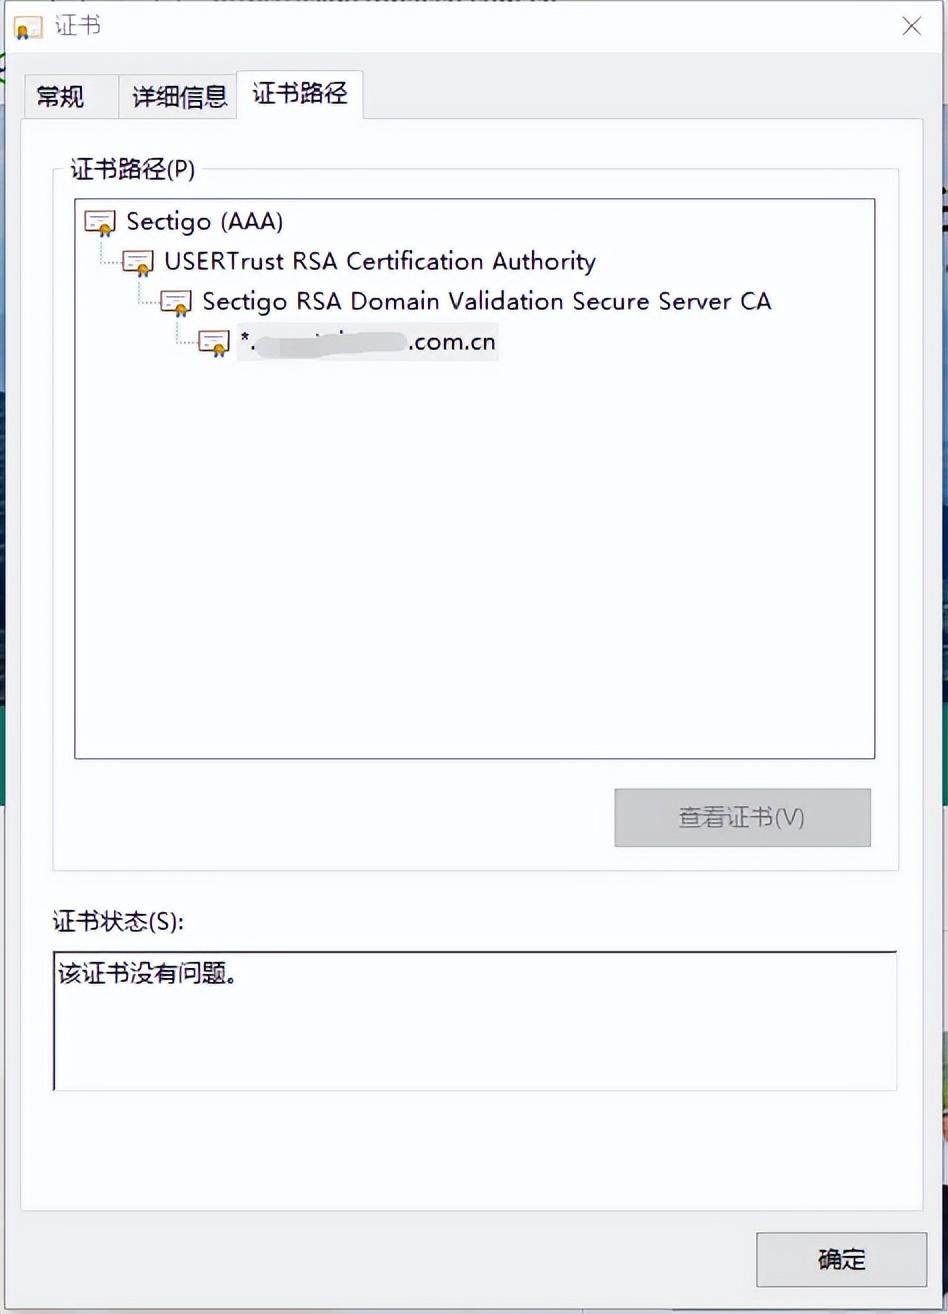Confirm with the 确定 button
This screenshot has height=1314, width=948.
(841, 1260)
